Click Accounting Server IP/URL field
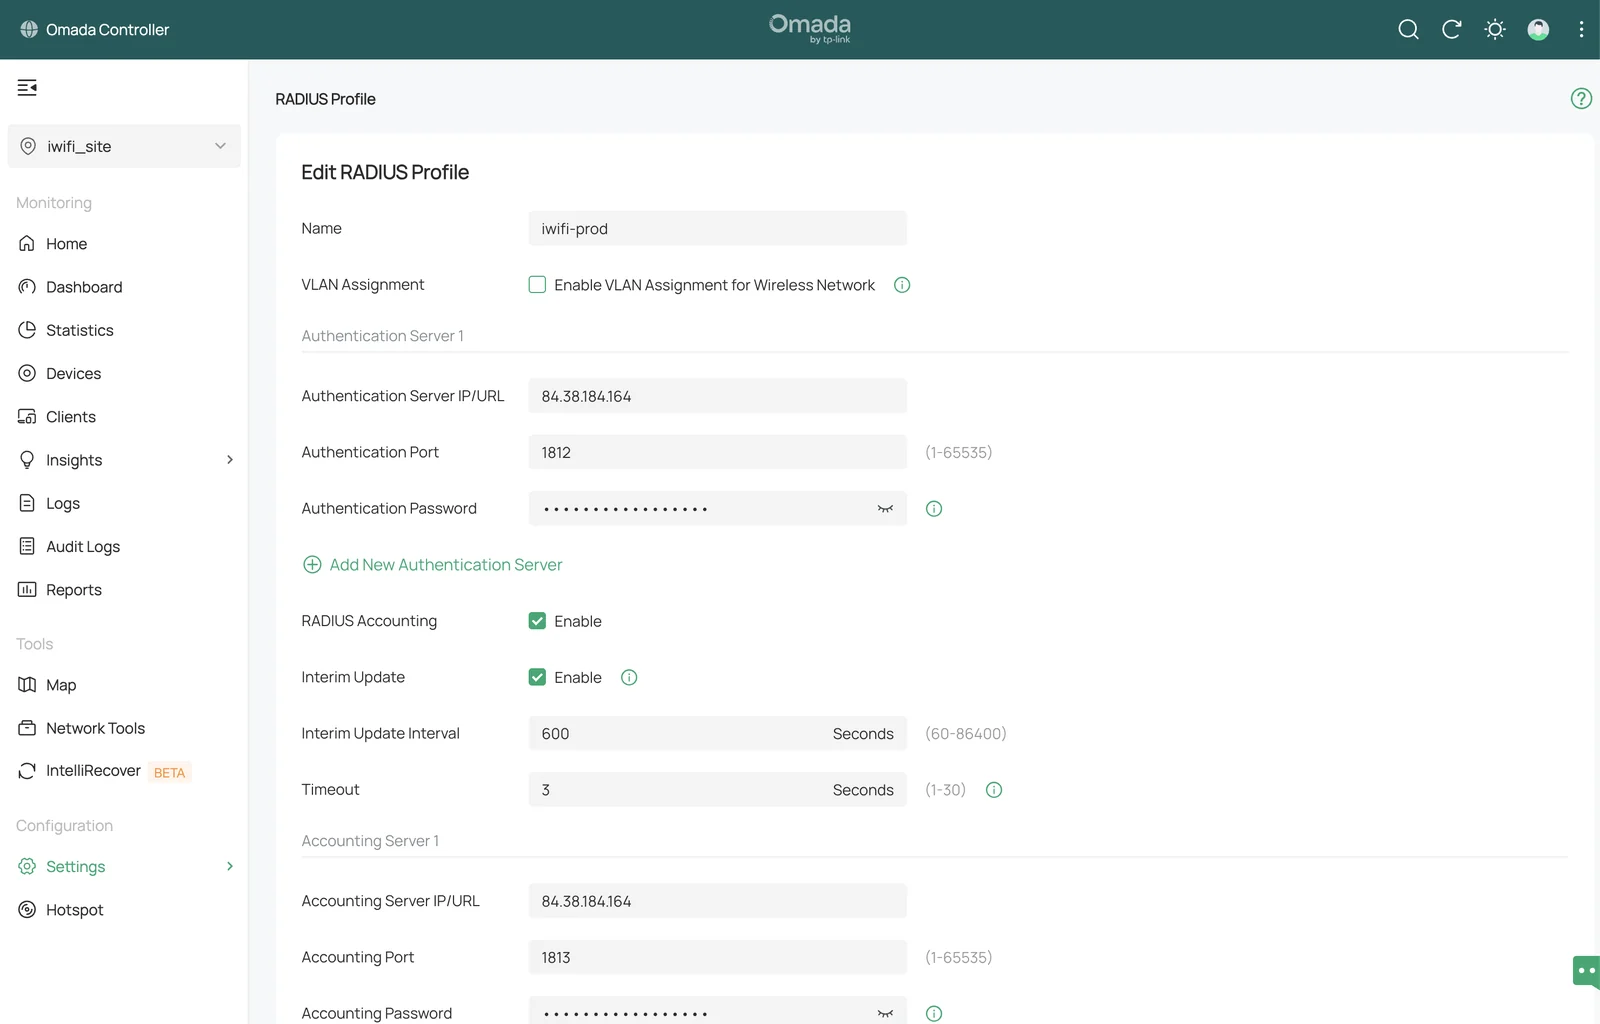 pos(717,901)
